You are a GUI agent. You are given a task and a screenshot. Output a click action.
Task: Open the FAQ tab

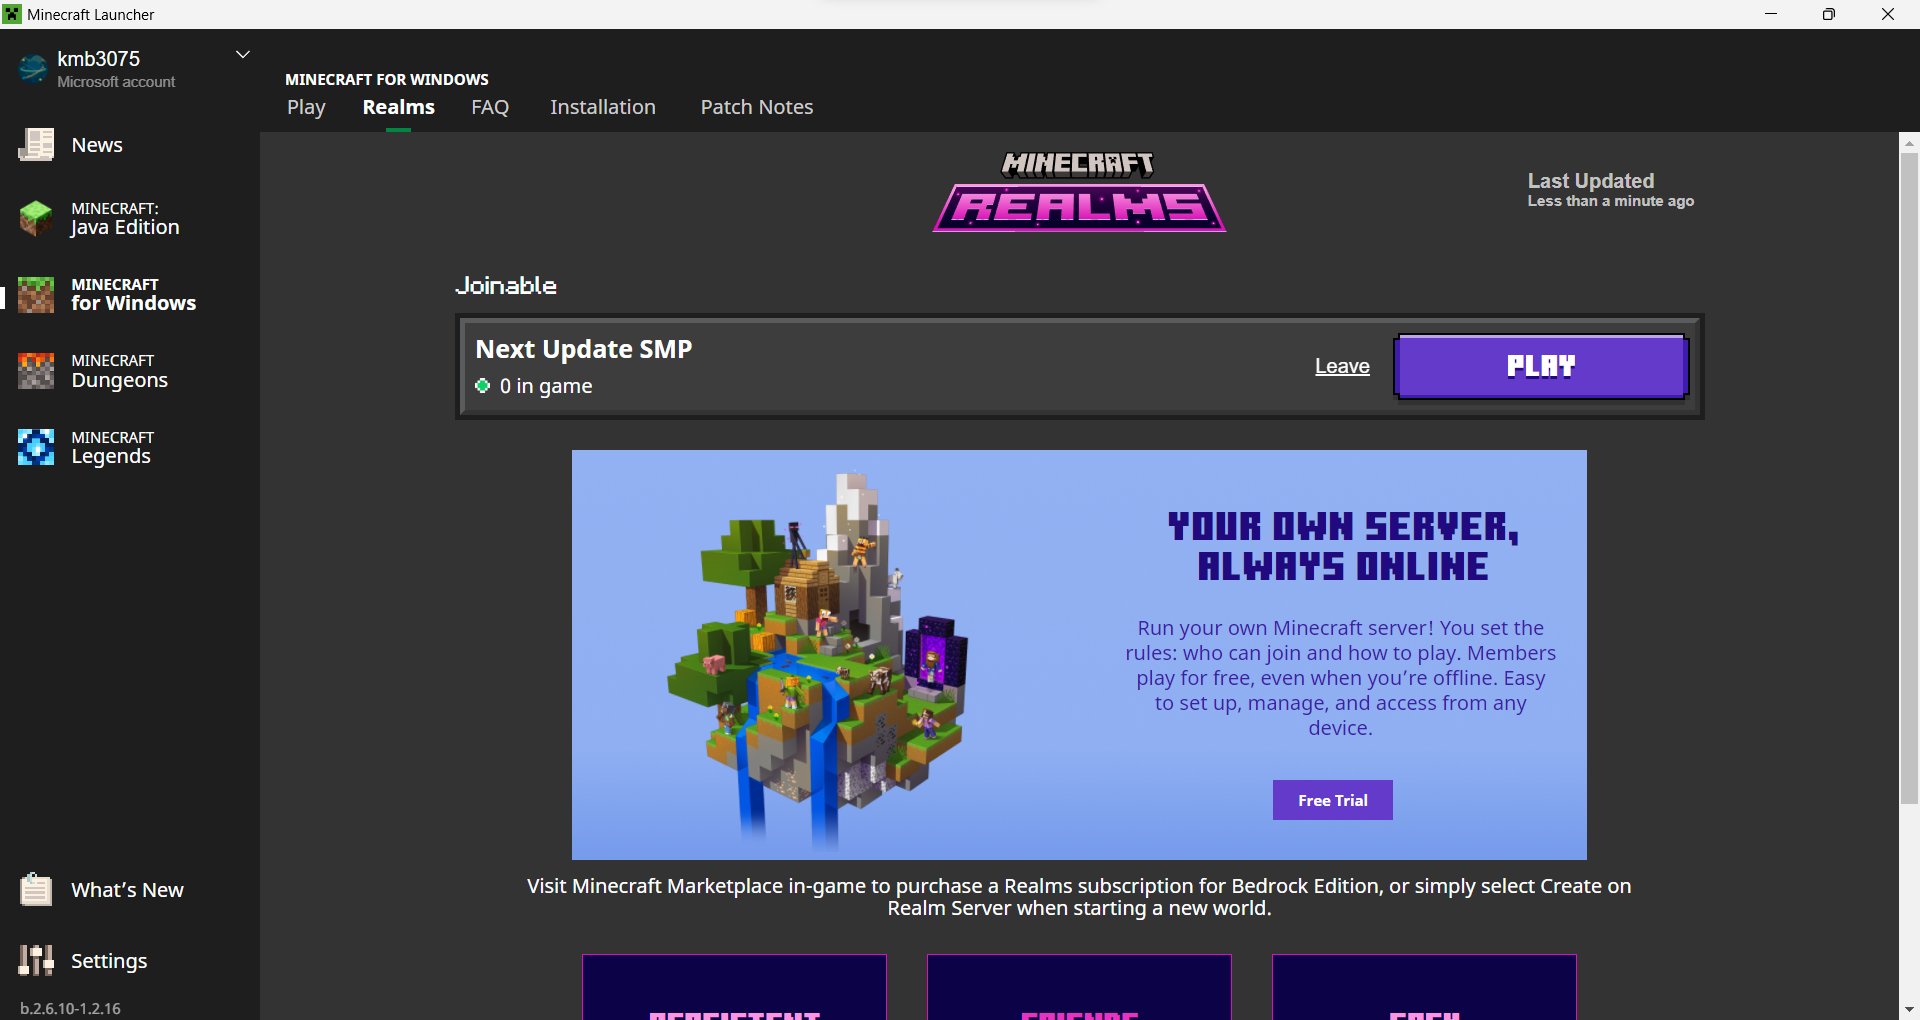[x=490, y=107]
